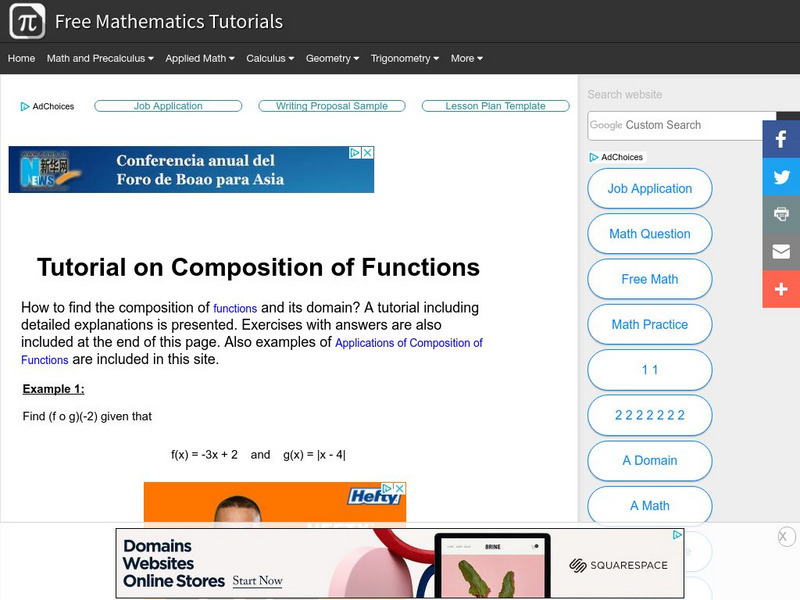The height and width of the screenshot is (600, 800).
Task: Click the functions hyperlink
Action: tap(235, 308)
